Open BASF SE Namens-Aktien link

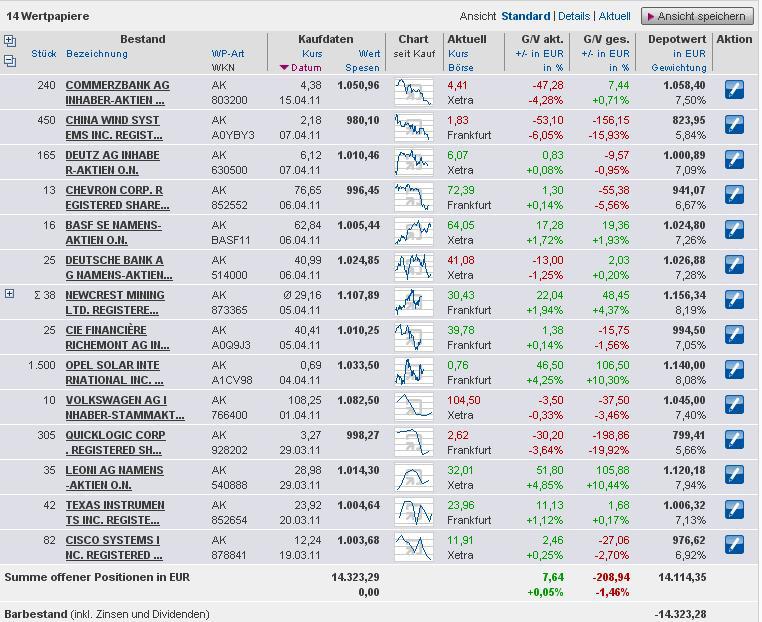[113, 232]
